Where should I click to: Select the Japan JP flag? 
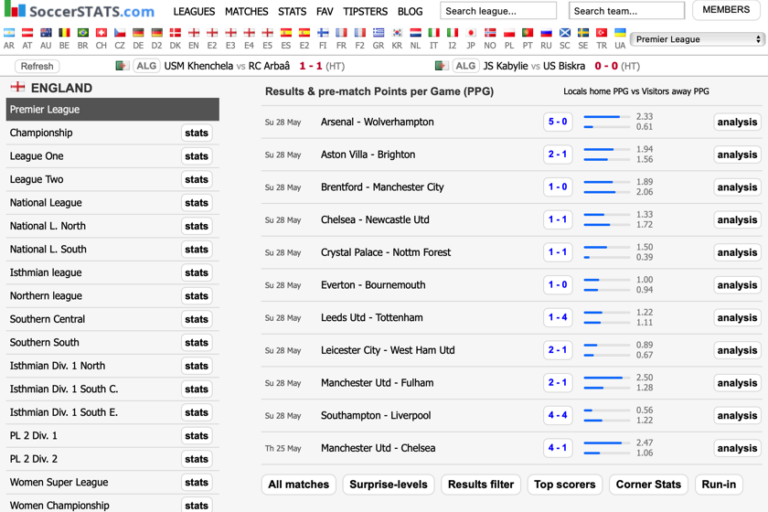(471, 33)
